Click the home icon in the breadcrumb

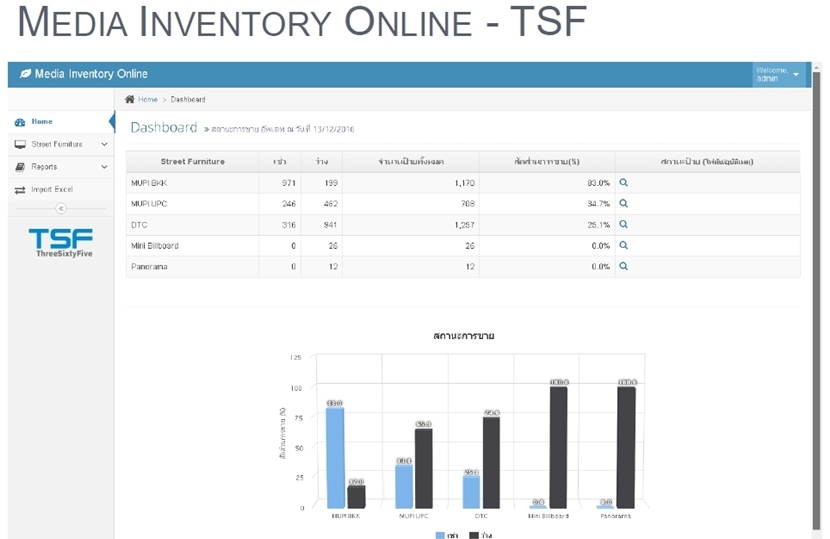pyautogui.click(x=129, y=99)
